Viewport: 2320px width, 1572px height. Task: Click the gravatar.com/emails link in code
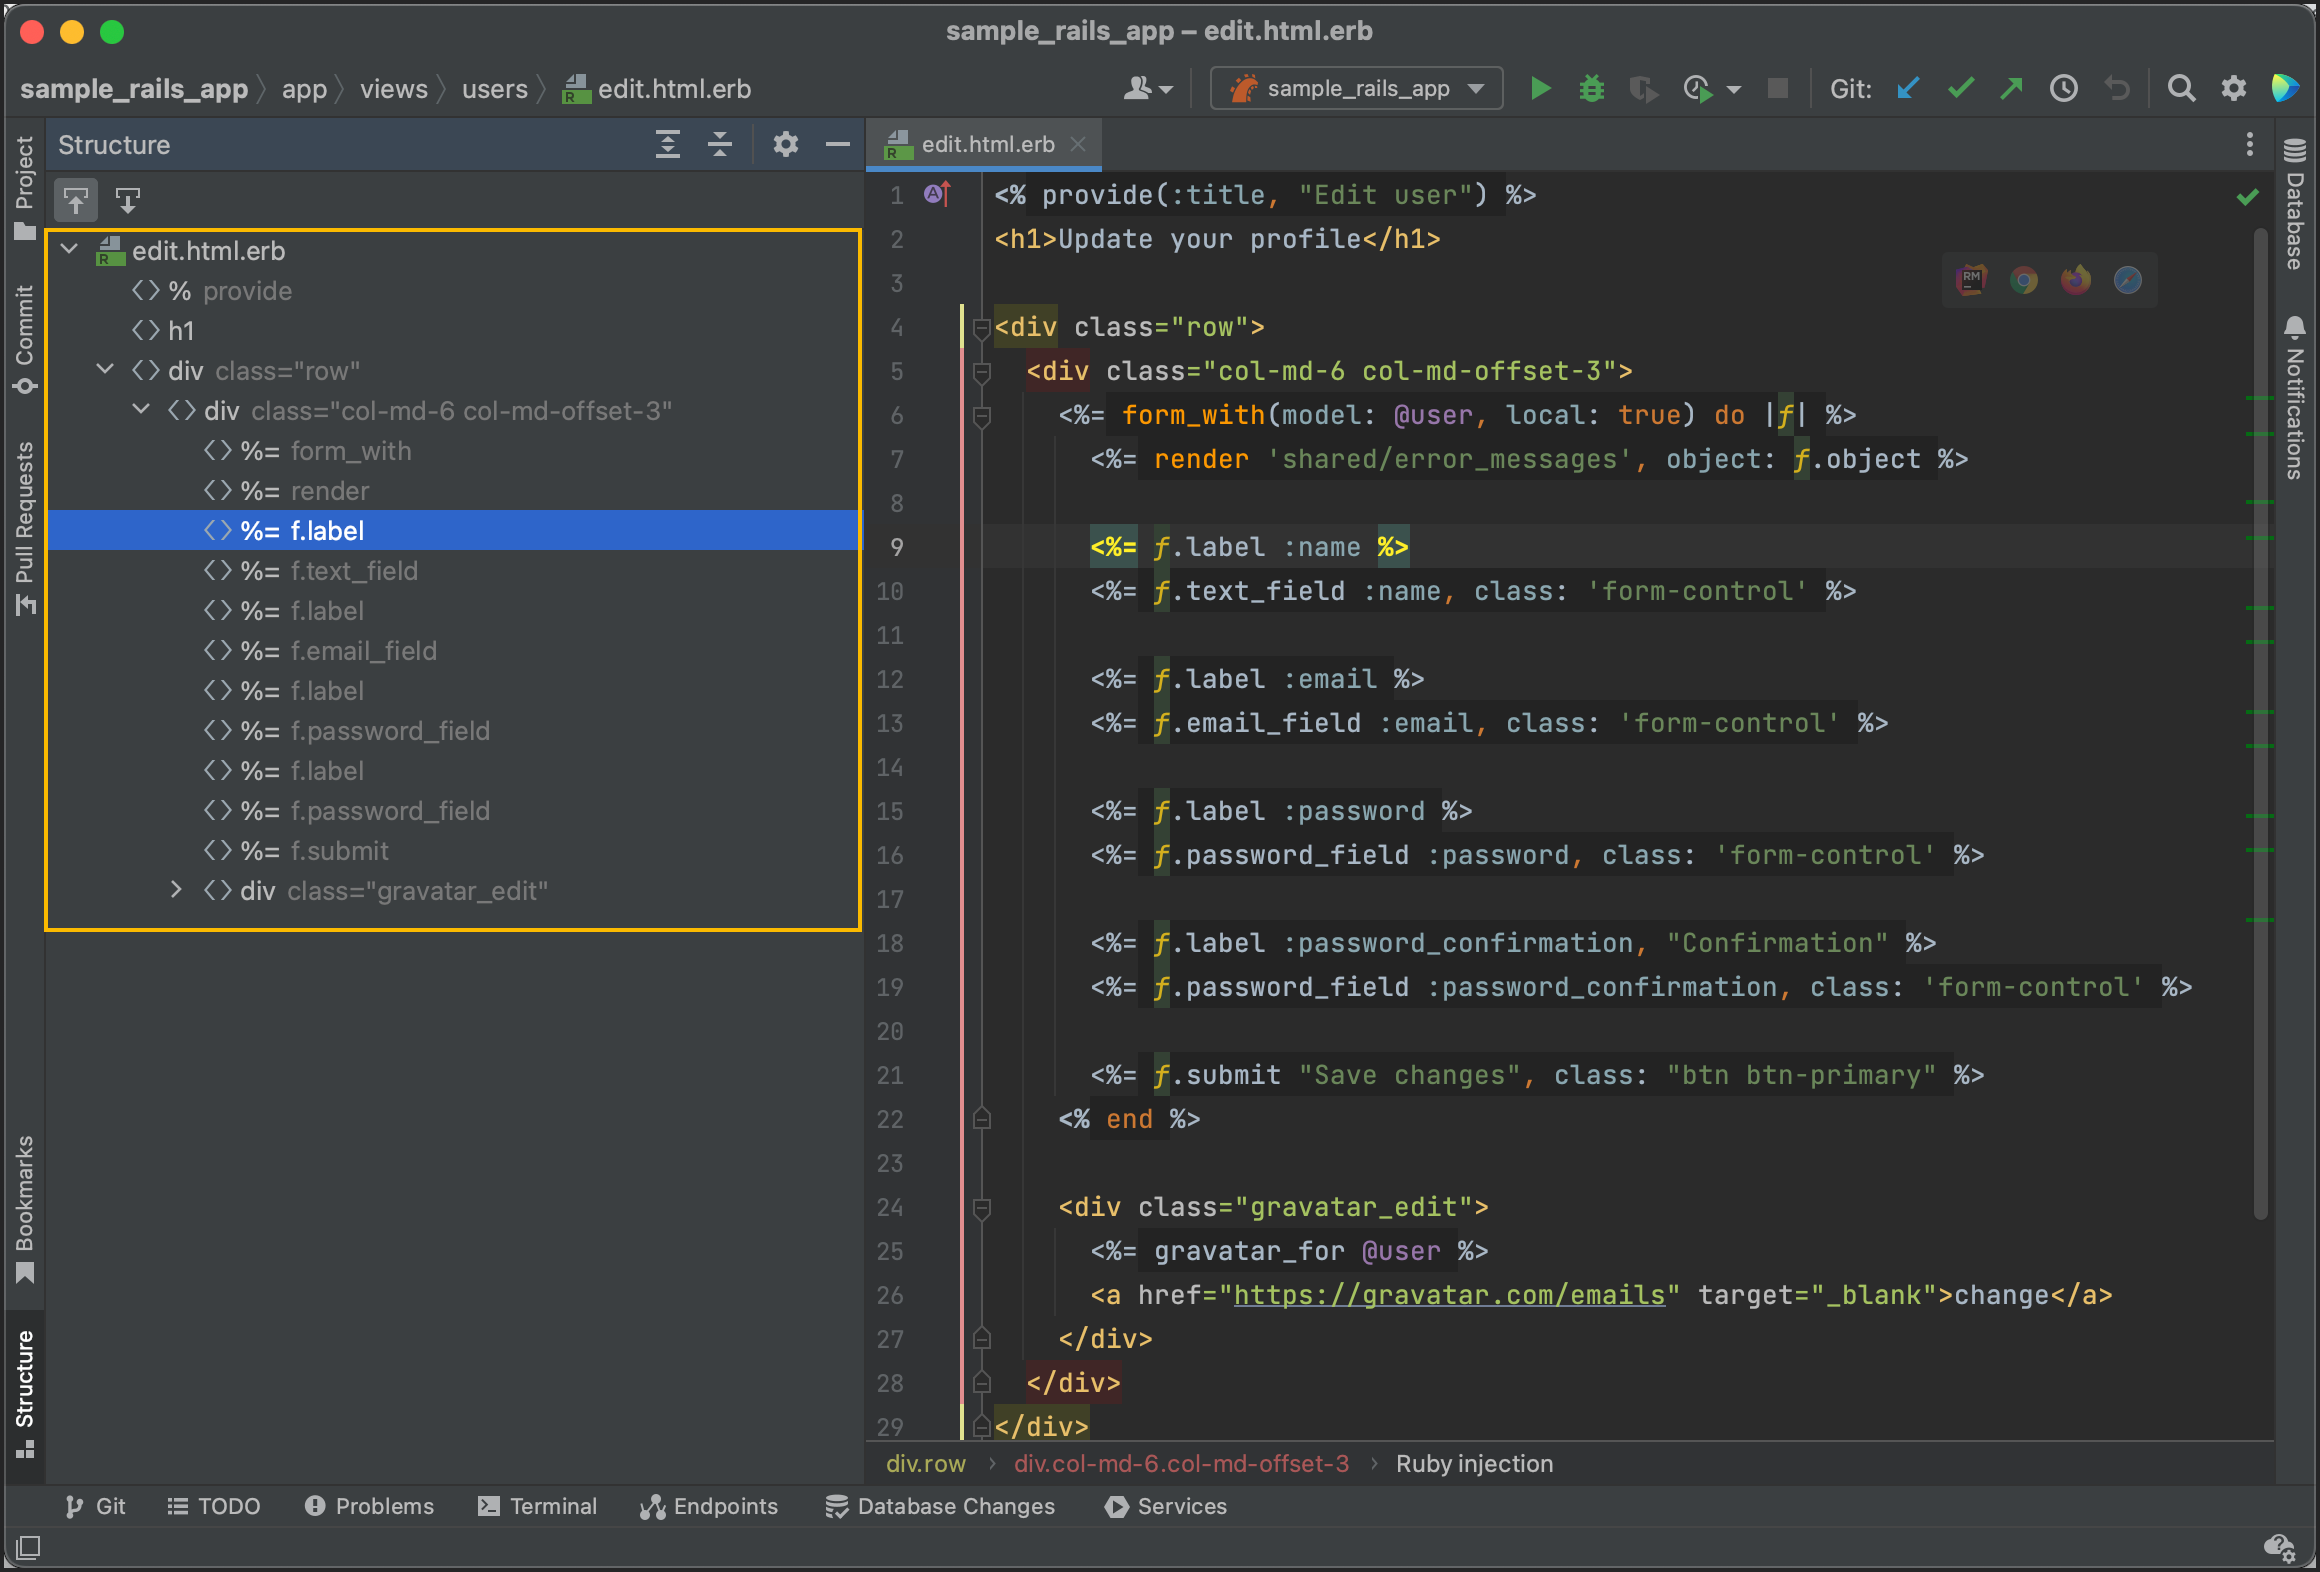[1448, 1295]
